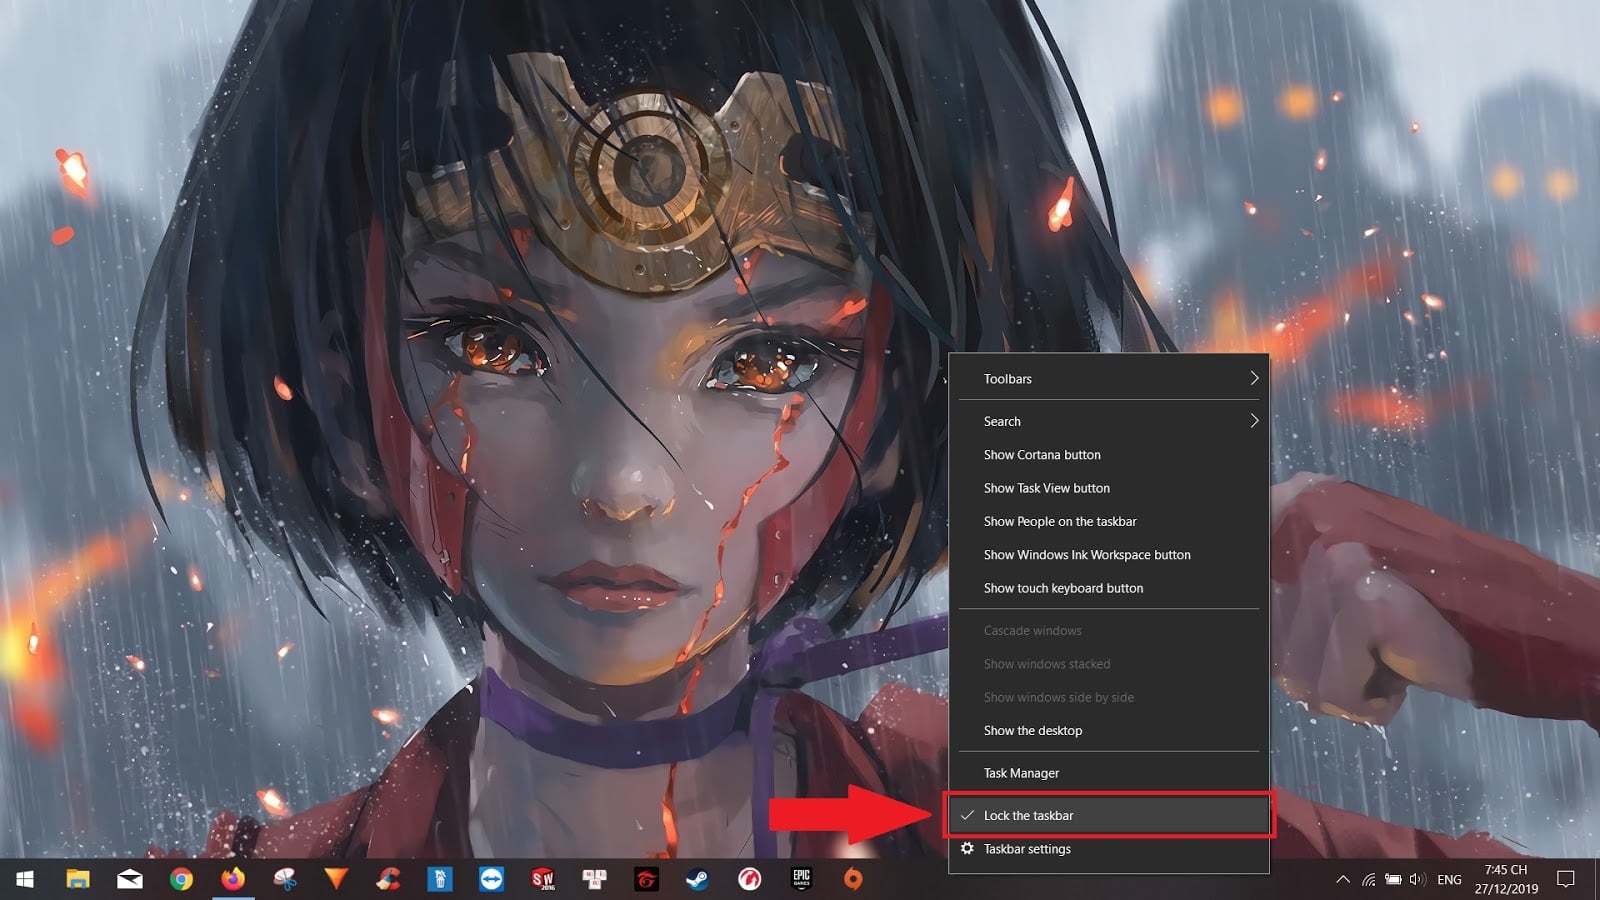The height and width of the screenshot is (900, 1600).
Task: Choose Show the desktop in the menu
Action: [1109, 731]
